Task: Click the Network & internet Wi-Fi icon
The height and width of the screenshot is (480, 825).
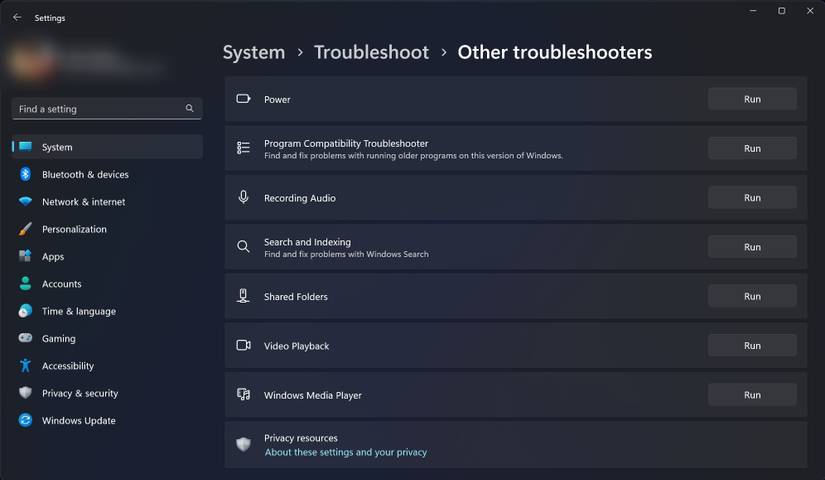Action: click(25, 202)
